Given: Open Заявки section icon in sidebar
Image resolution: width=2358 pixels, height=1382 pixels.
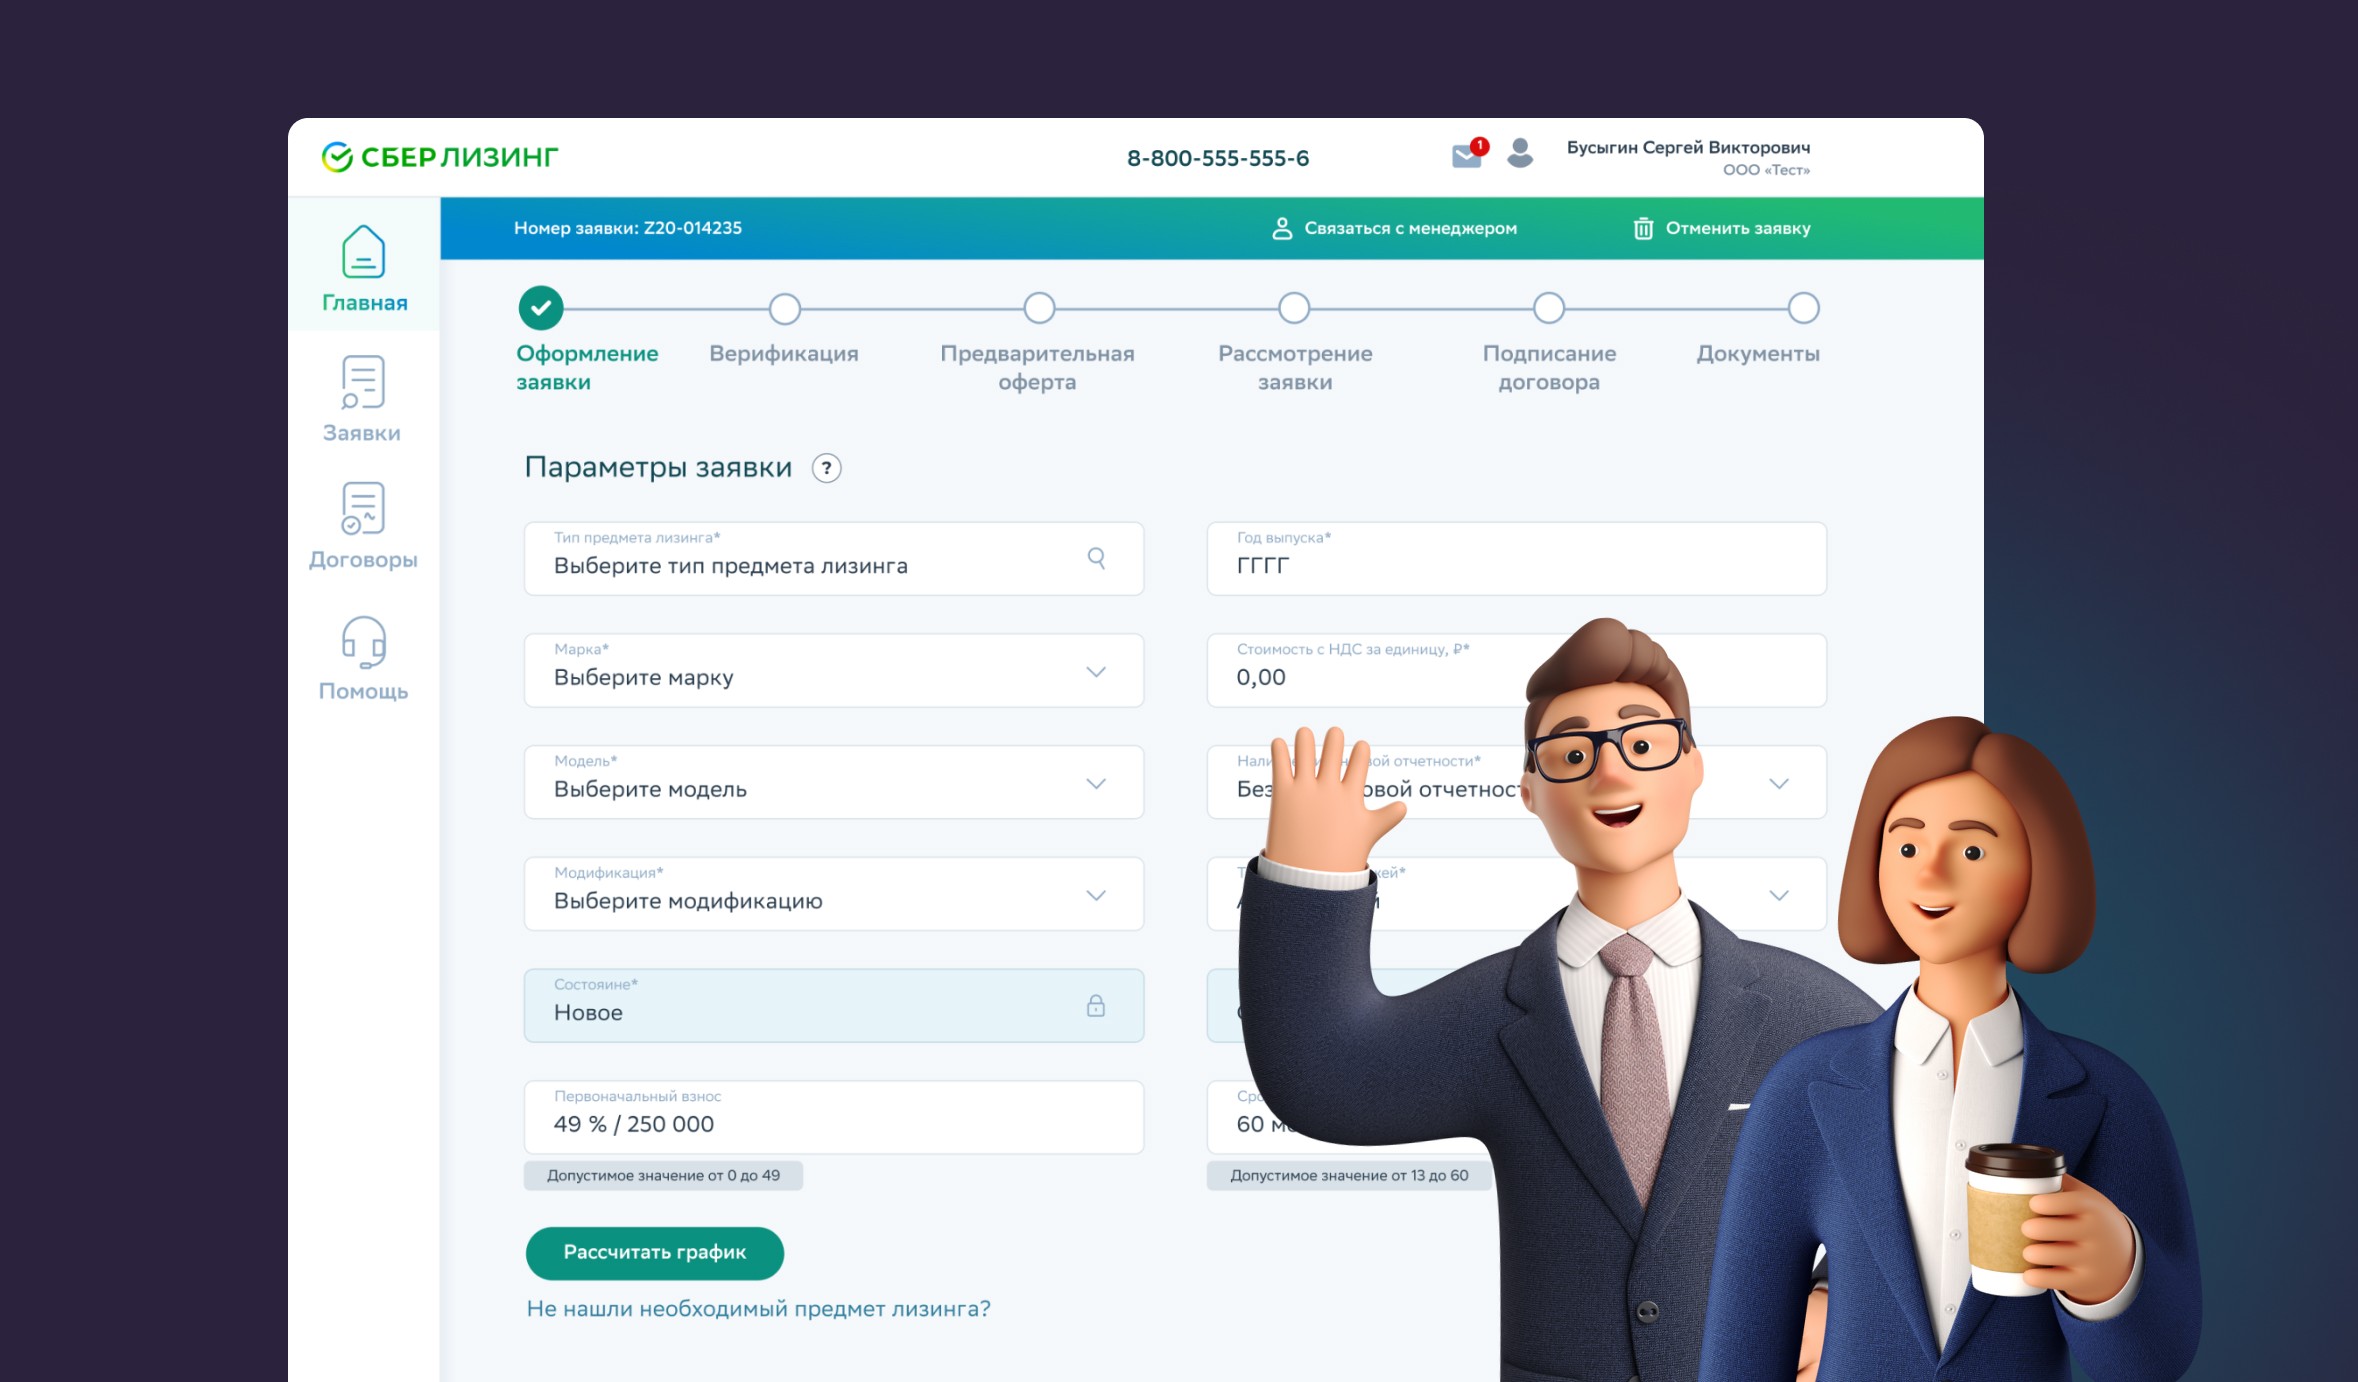Looking at the screenshot, I should (363, 383).
